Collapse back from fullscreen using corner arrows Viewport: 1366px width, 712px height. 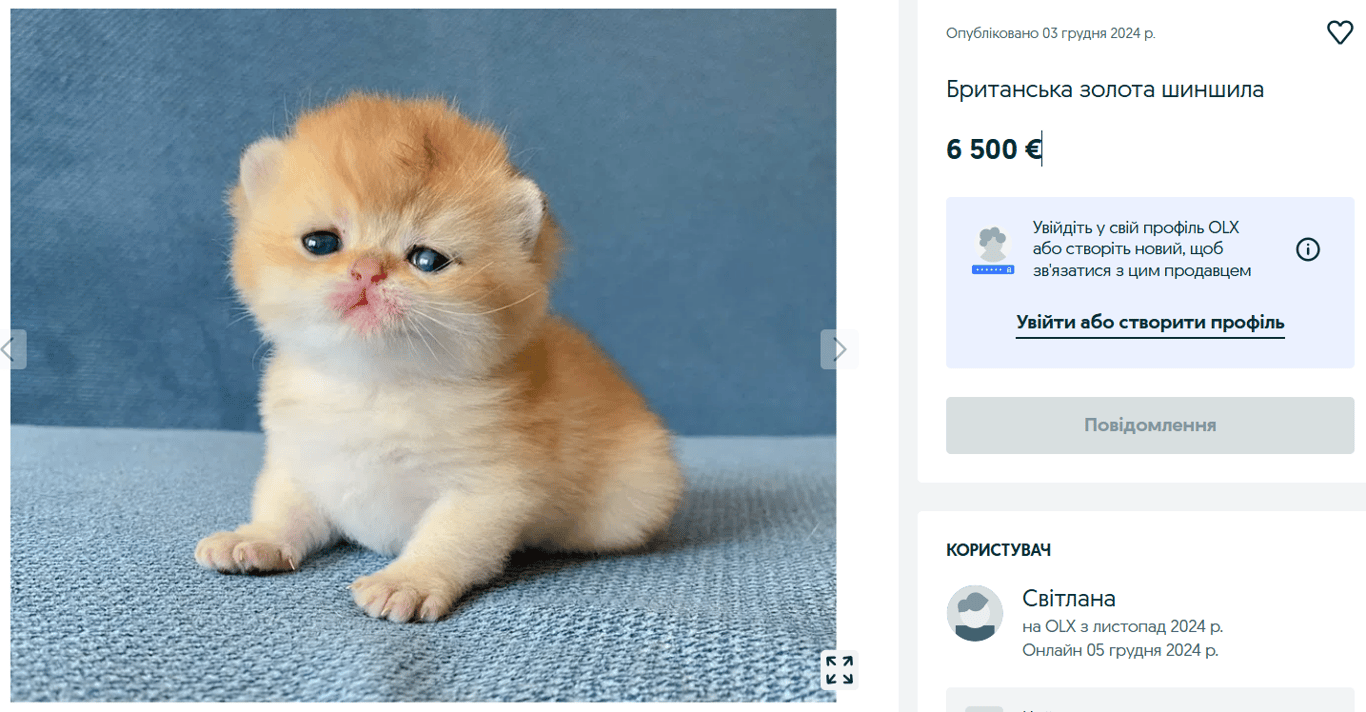841,670
